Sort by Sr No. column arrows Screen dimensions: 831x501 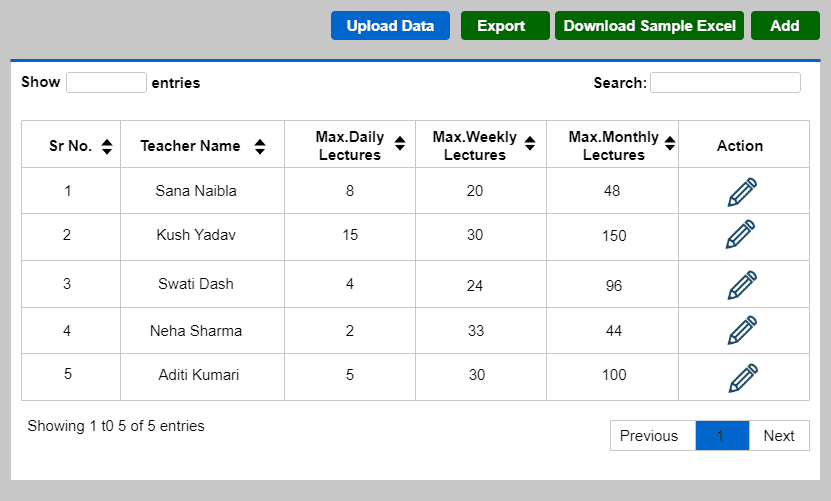pos(107,146)
